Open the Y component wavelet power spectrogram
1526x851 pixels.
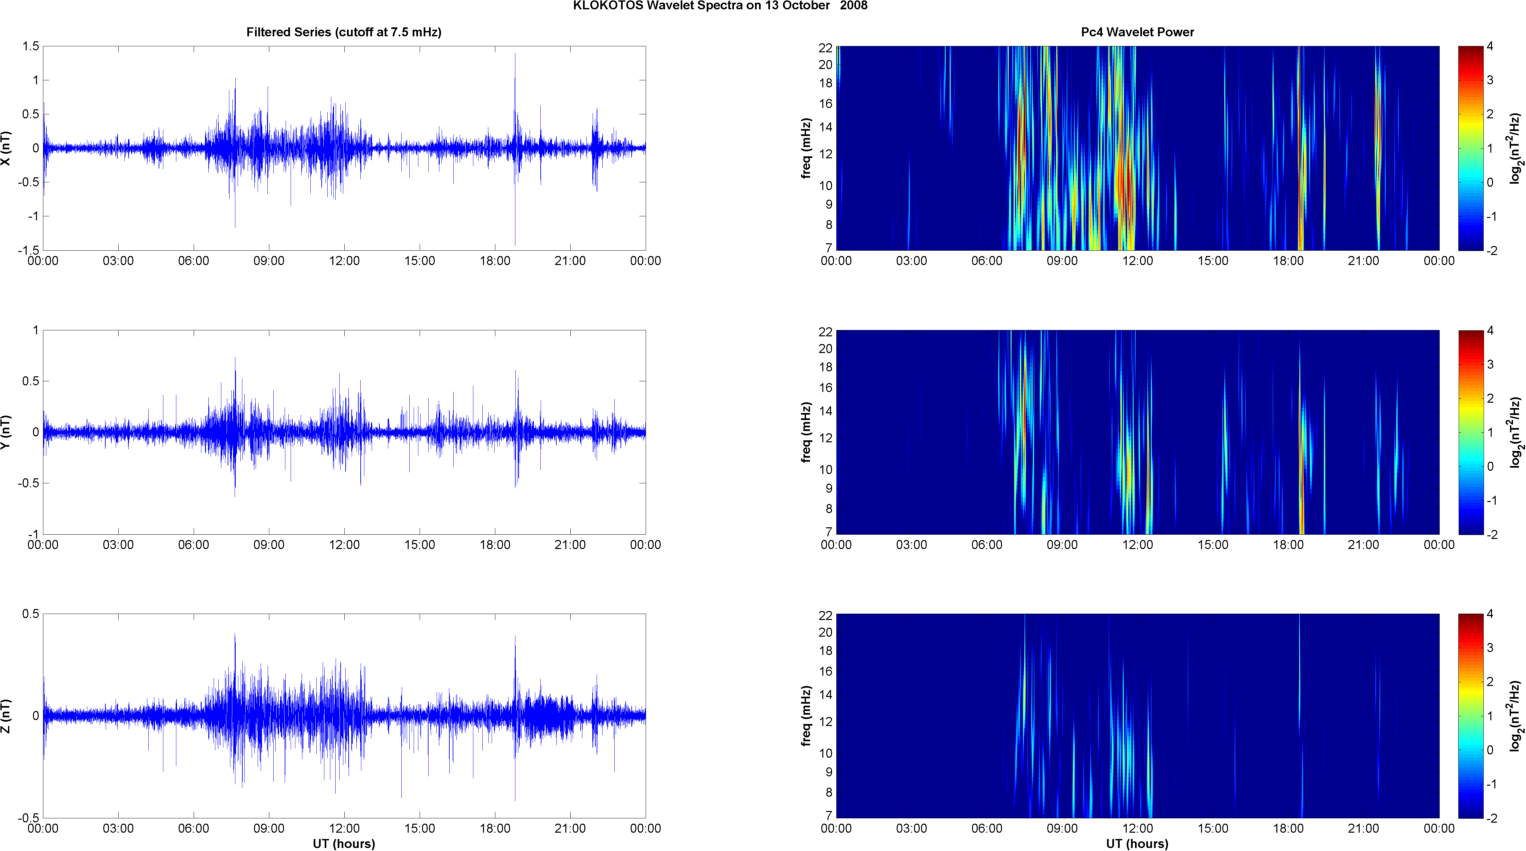(1137, 432)
